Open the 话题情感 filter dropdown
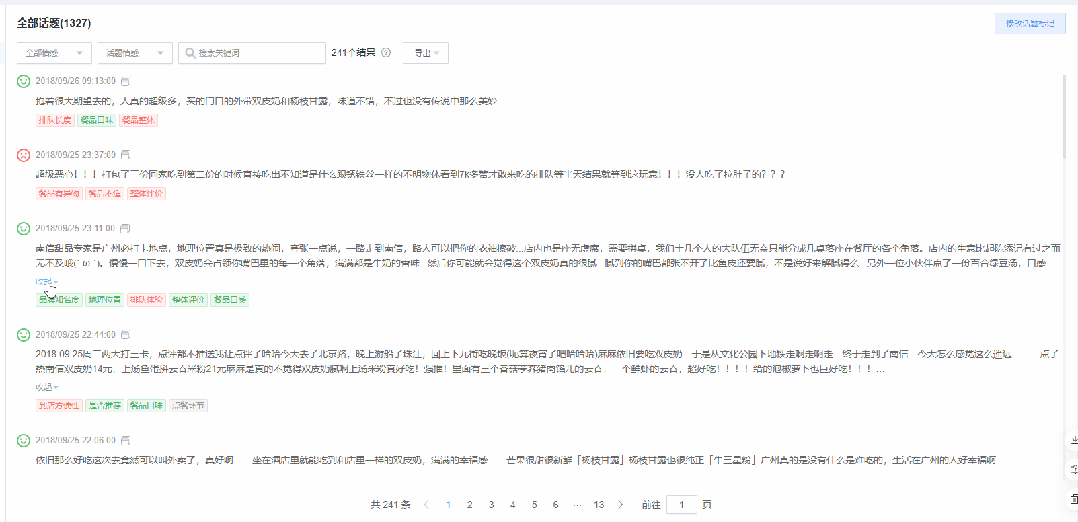 (135, 53)
